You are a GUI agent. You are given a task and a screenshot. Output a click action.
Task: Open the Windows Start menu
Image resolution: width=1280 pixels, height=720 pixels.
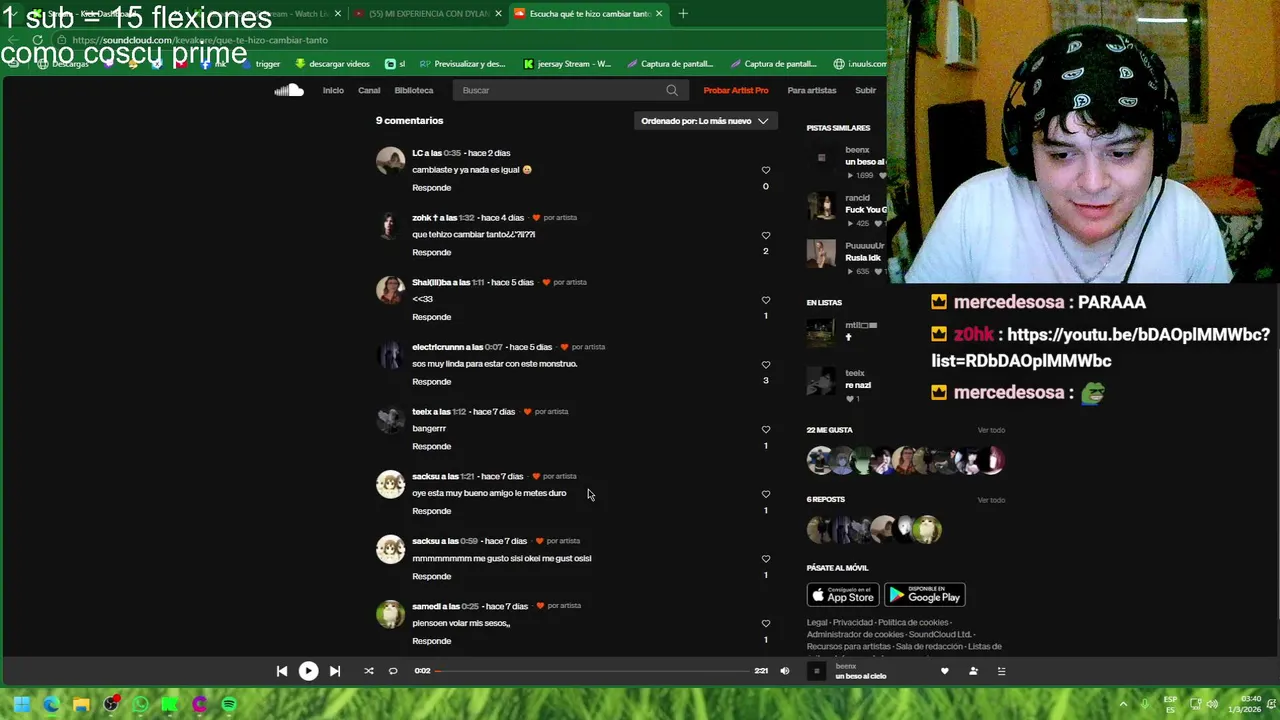coord(22,704)
